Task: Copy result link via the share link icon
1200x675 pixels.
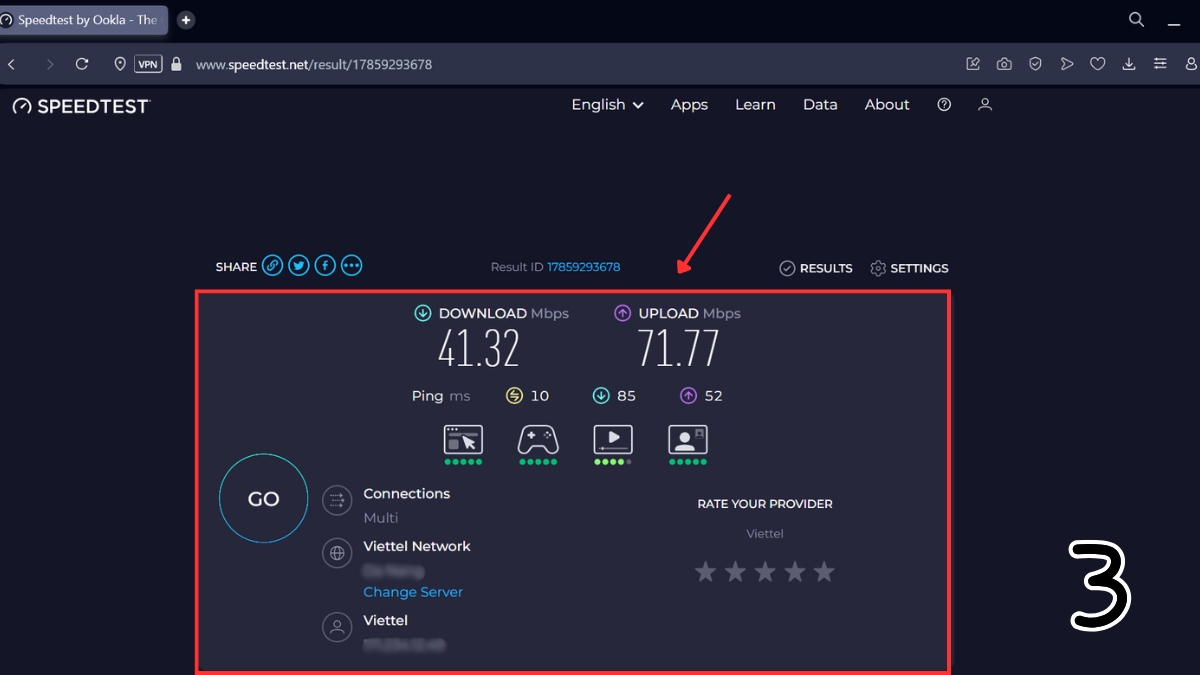Action: (x=272, y=266)
